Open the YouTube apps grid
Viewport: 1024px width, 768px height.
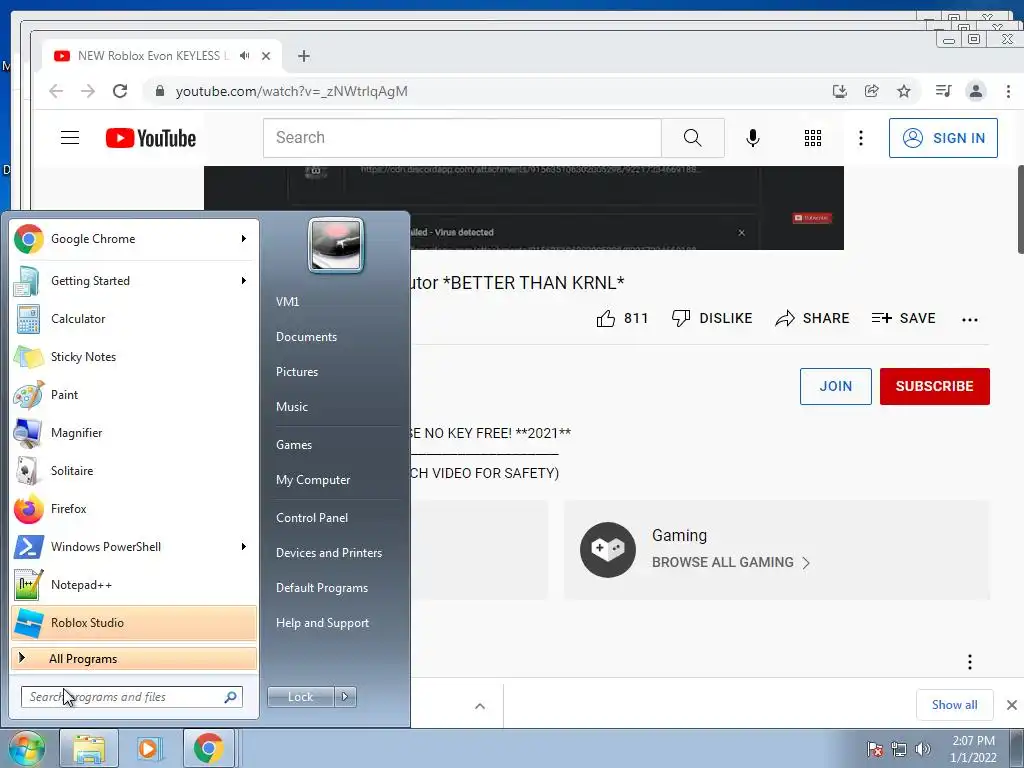(813, 138)
